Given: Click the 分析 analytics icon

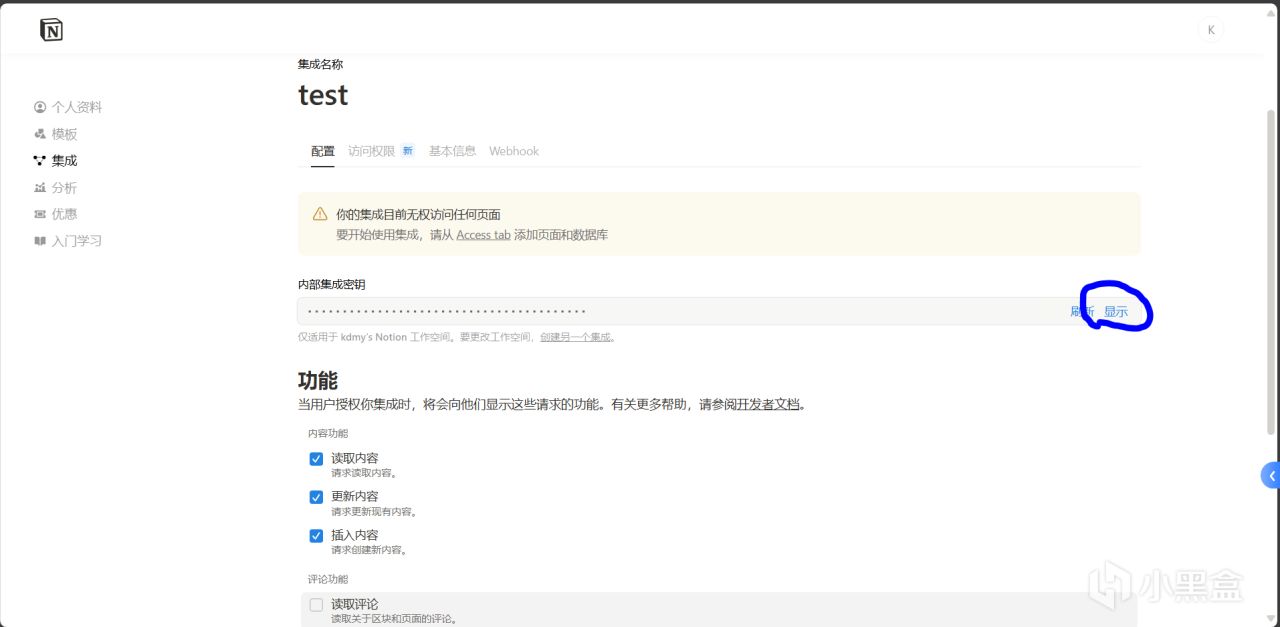Looking at the screenshot, I should (x=40, y=187).
